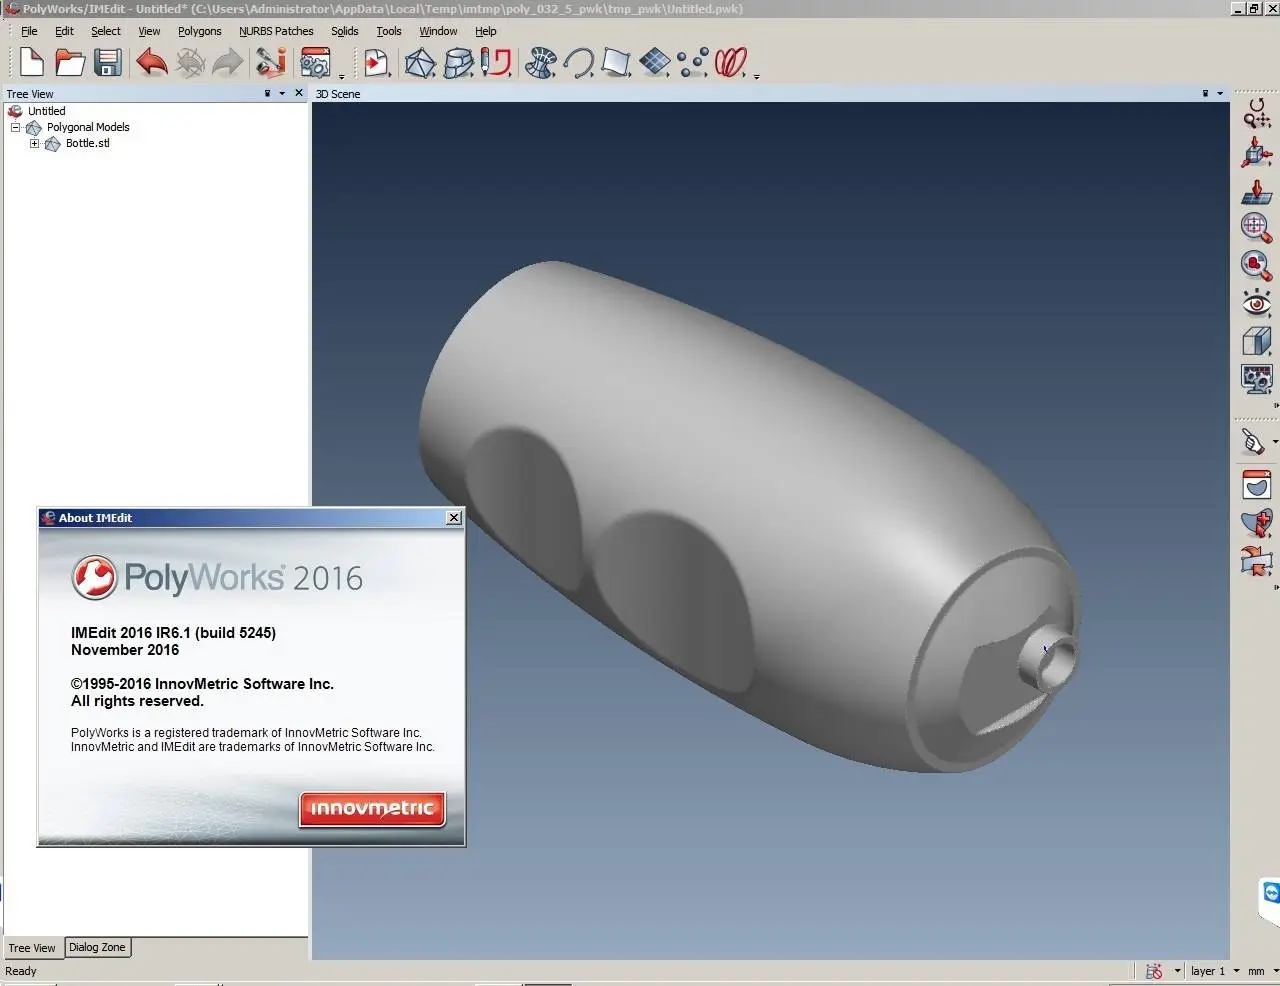Open the Edit menu

coord(64,31)
